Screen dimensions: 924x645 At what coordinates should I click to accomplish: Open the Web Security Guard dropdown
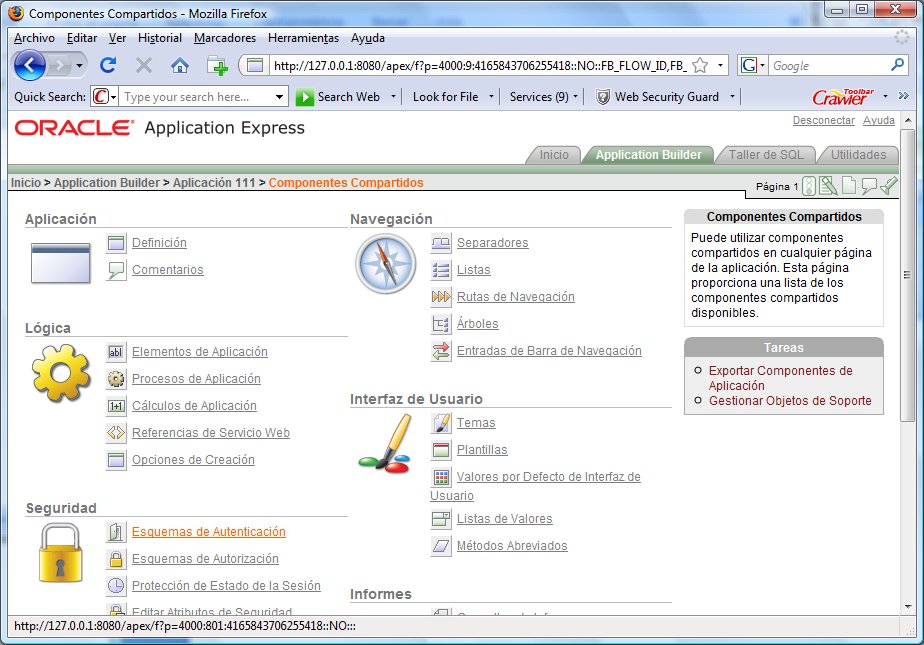pyautogui.click(x=732, y=97)
